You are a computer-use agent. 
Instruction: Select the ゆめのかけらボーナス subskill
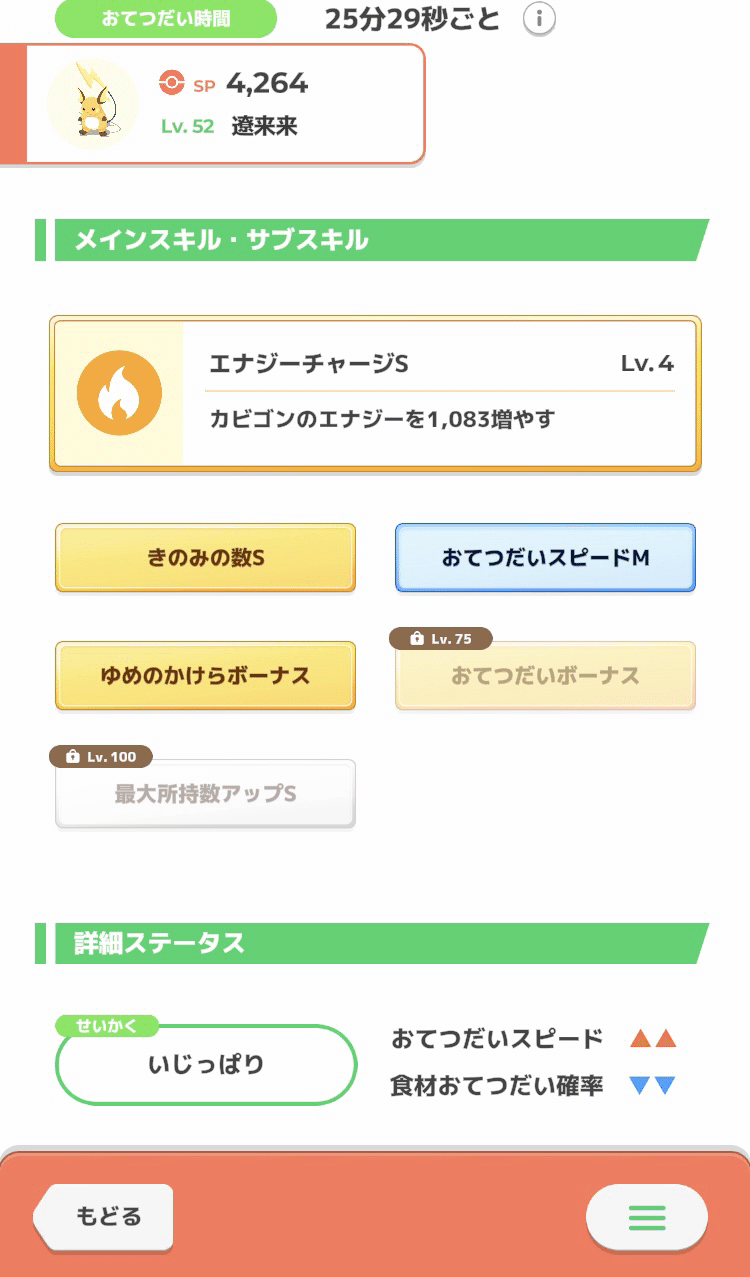[x=205, y=676]
